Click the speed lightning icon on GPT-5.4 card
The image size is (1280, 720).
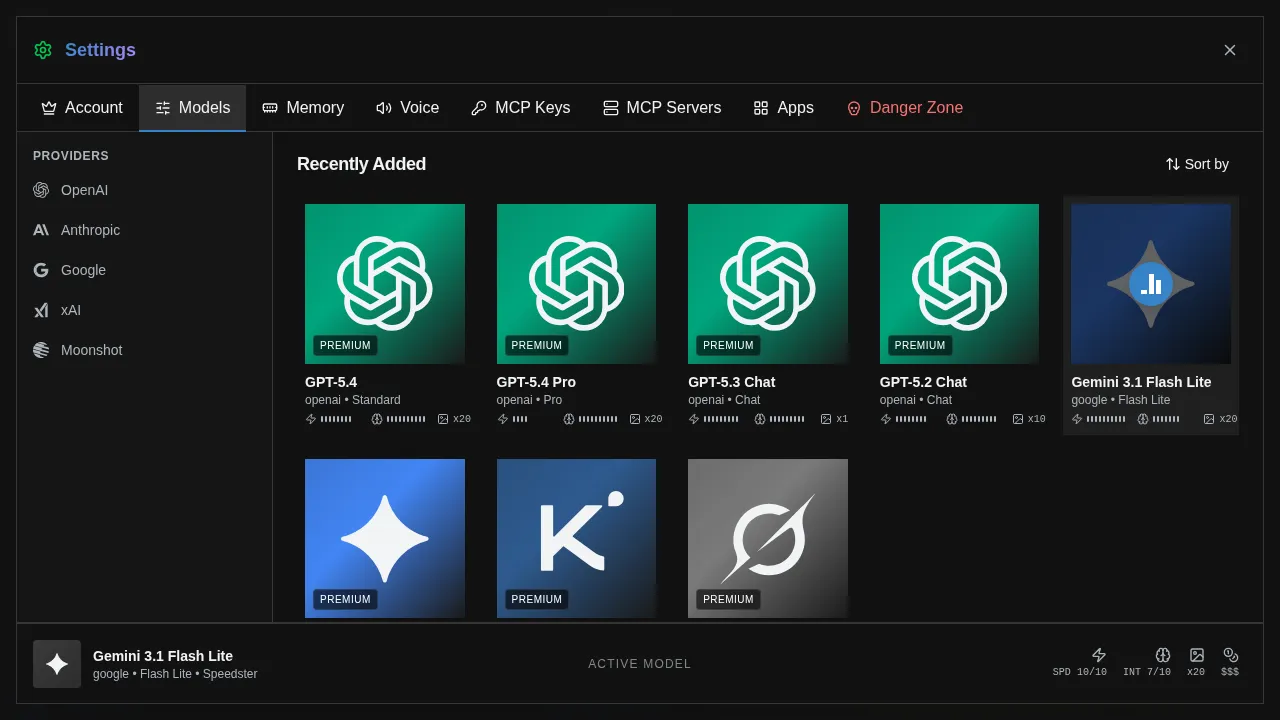(x=310, y=419)
